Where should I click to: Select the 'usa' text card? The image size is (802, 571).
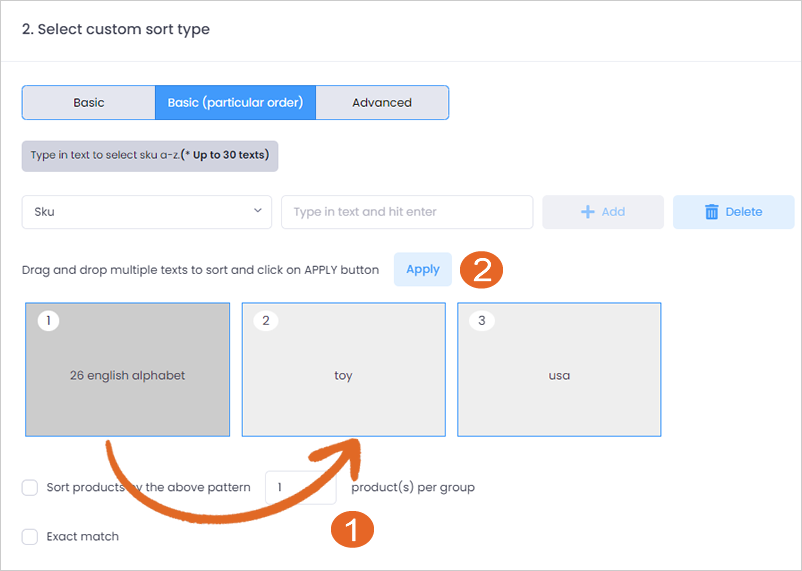click(559, 369)
